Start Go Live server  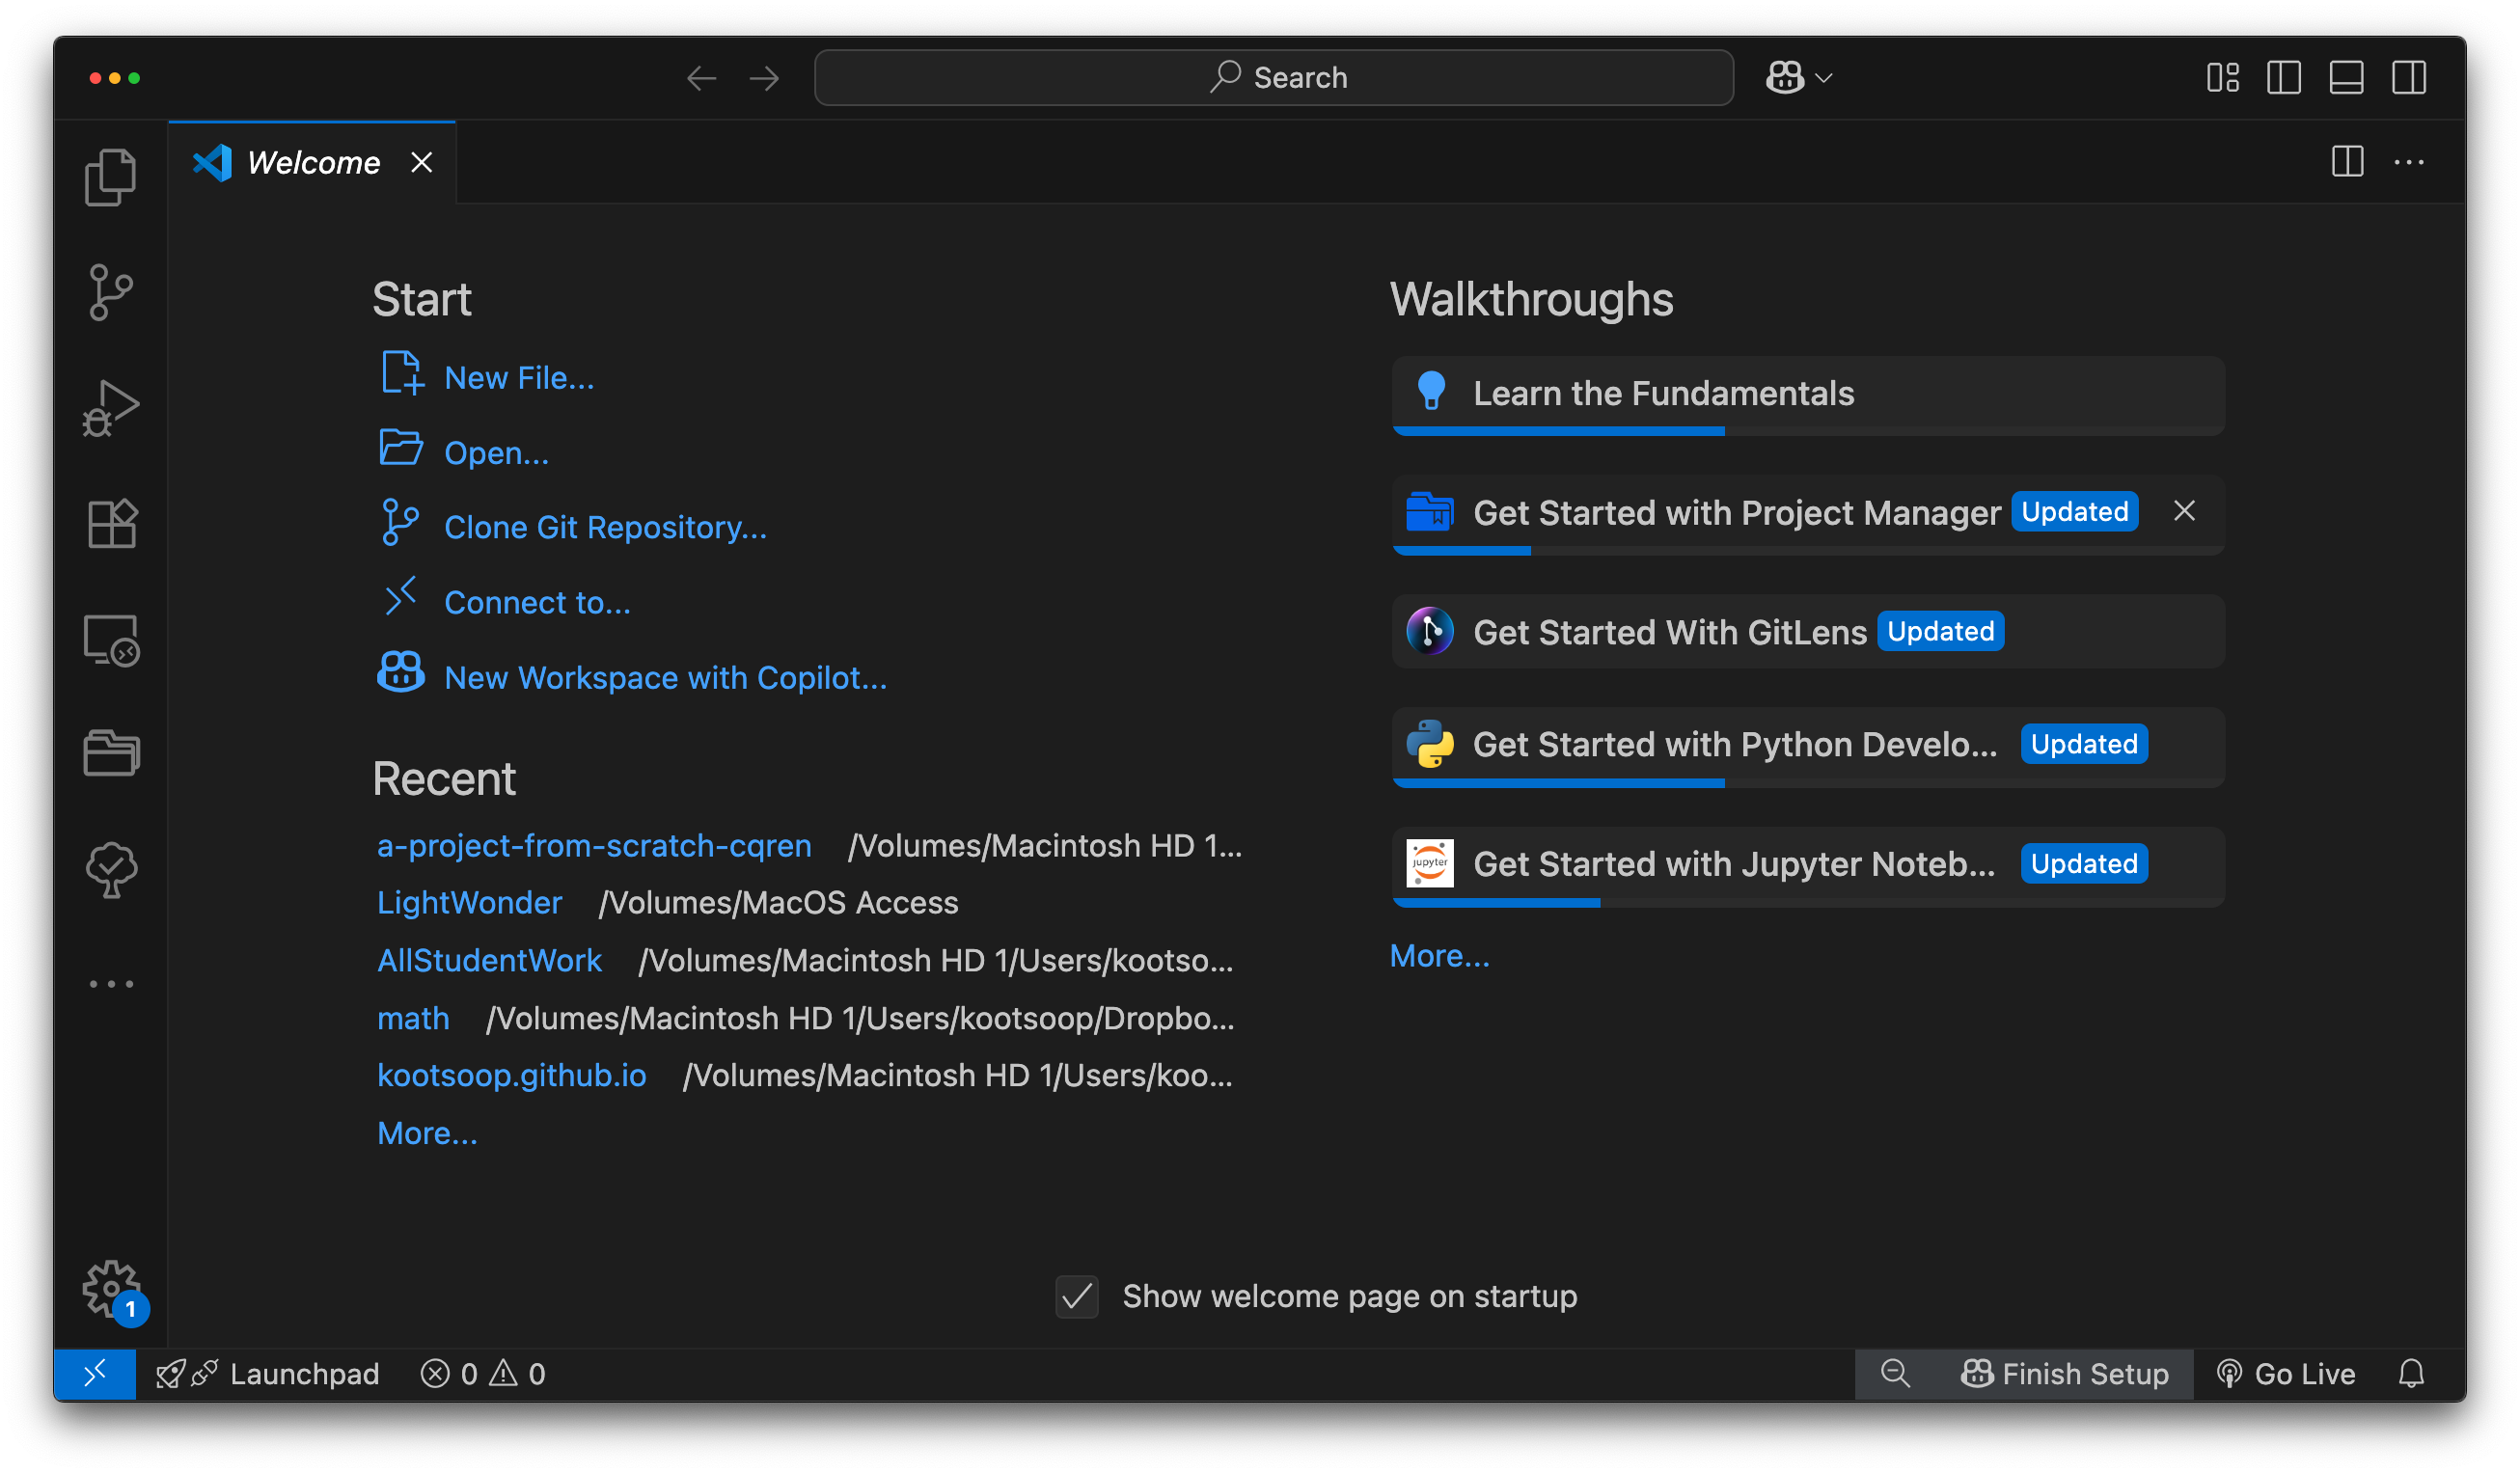pos(2285,1374)
